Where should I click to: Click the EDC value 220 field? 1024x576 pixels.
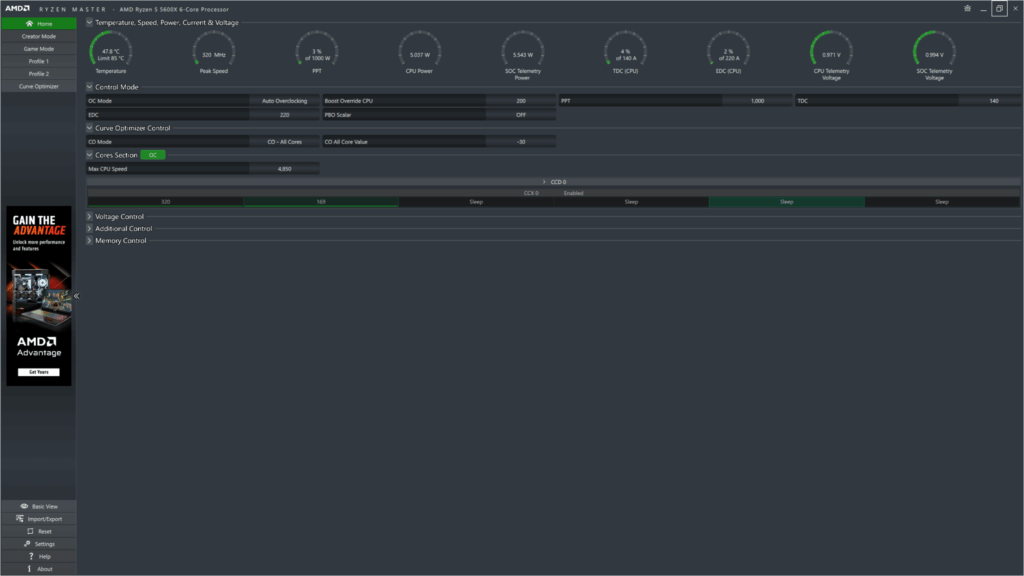point(284,115)
